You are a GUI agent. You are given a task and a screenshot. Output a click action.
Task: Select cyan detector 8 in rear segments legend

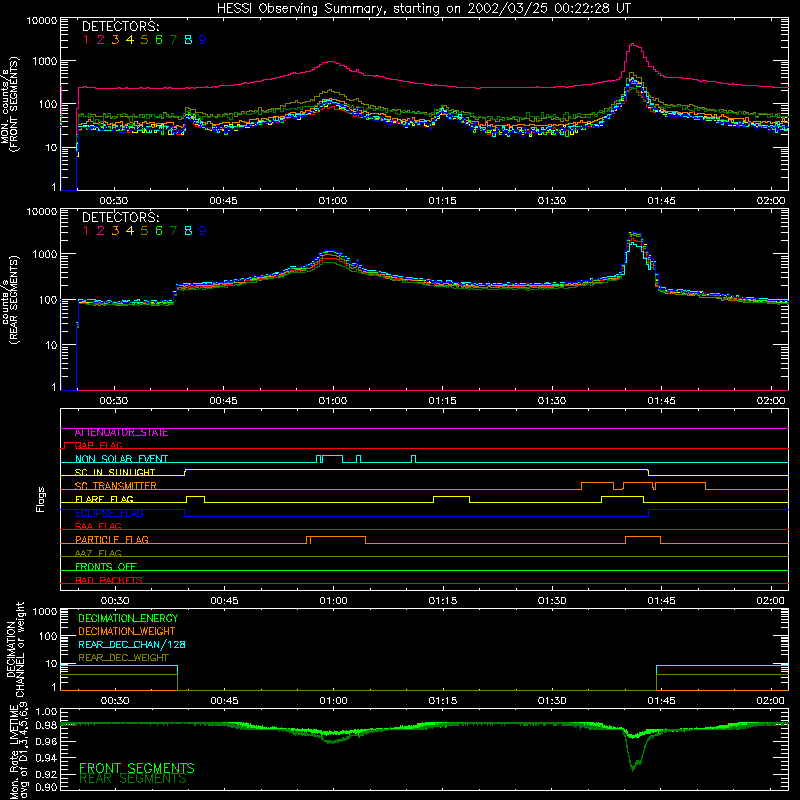pos(188,231)
